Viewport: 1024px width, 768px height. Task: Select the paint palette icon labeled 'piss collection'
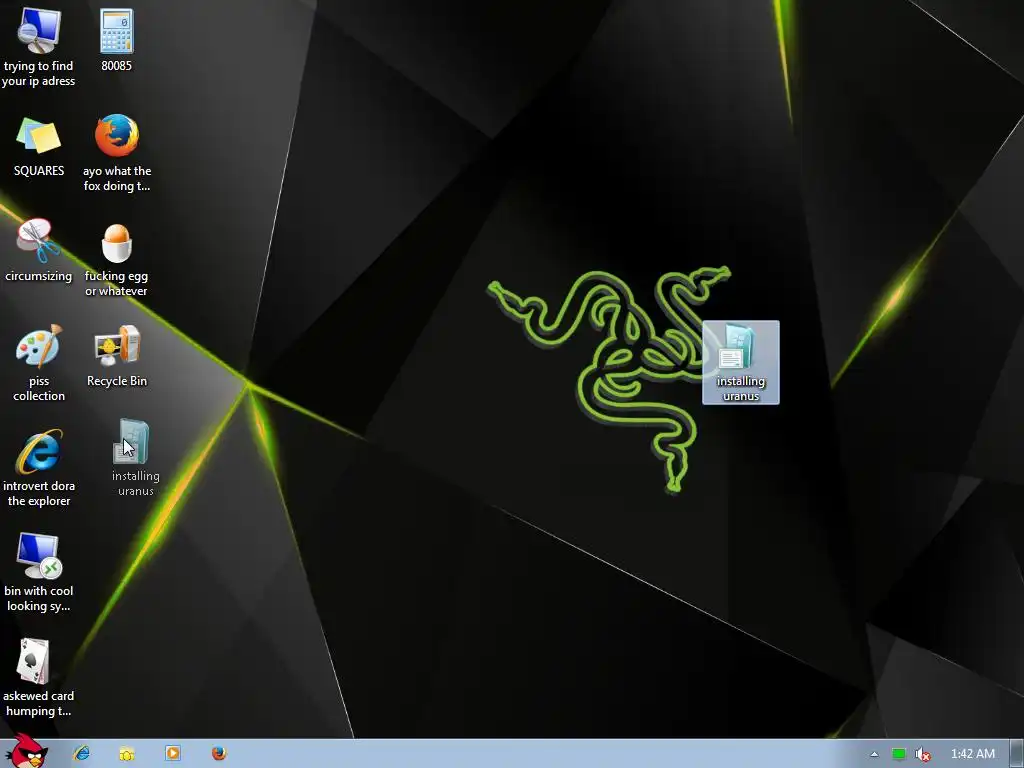[39, 363]
